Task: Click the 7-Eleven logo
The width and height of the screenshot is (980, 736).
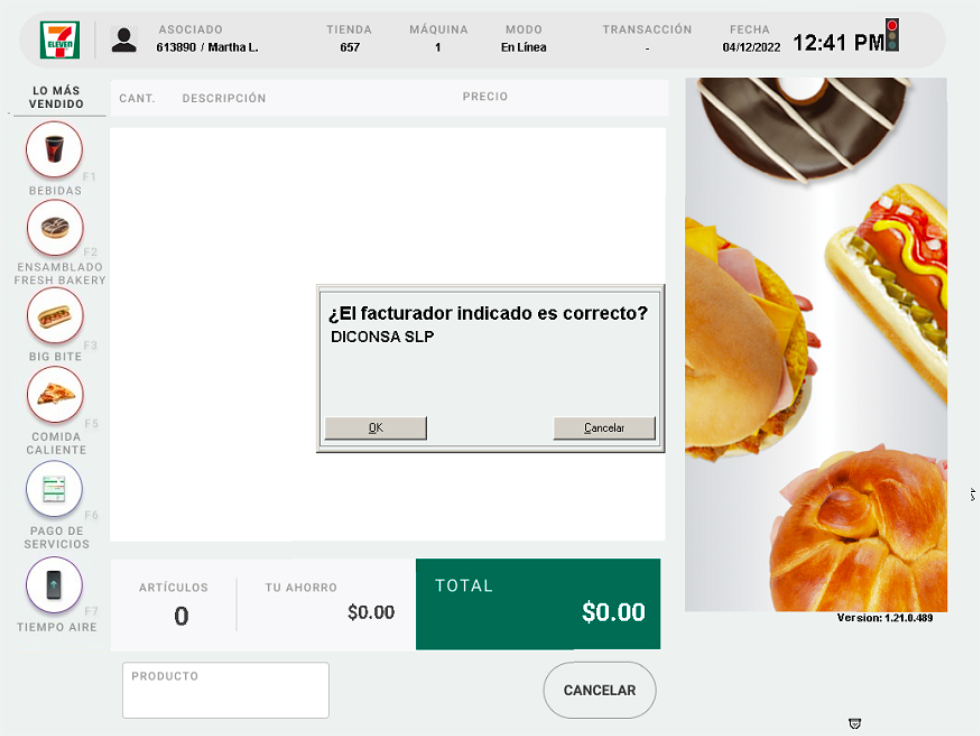Action: tap(59, 39)
